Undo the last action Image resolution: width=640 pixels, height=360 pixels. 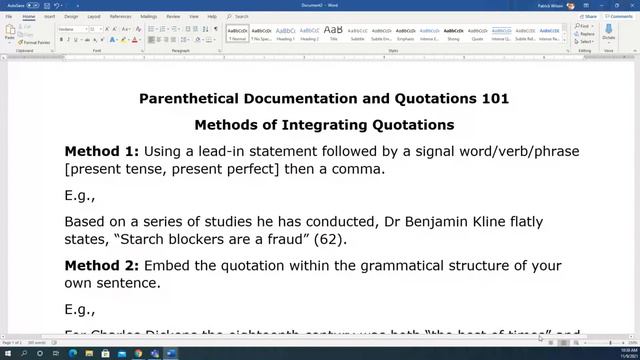point(57,6)
